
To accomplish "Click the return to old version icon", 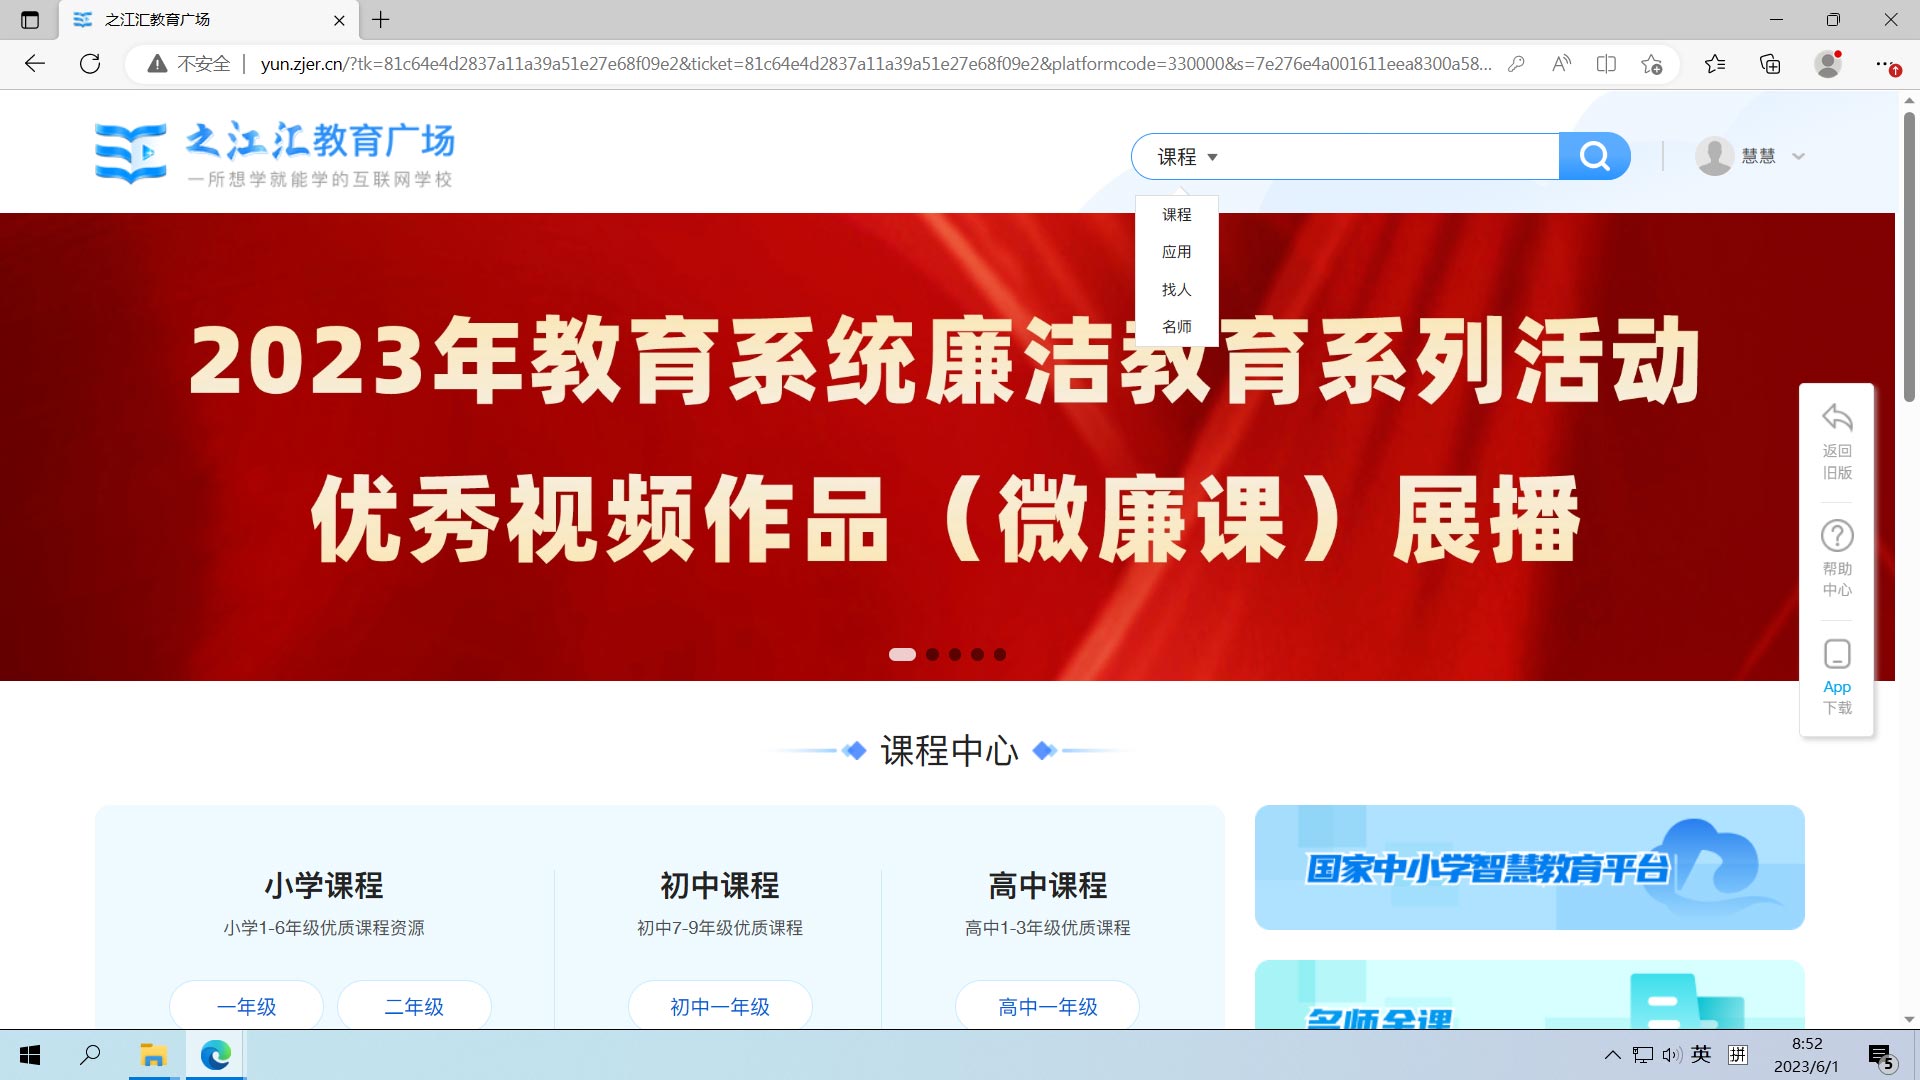I will coord(1836,418).
